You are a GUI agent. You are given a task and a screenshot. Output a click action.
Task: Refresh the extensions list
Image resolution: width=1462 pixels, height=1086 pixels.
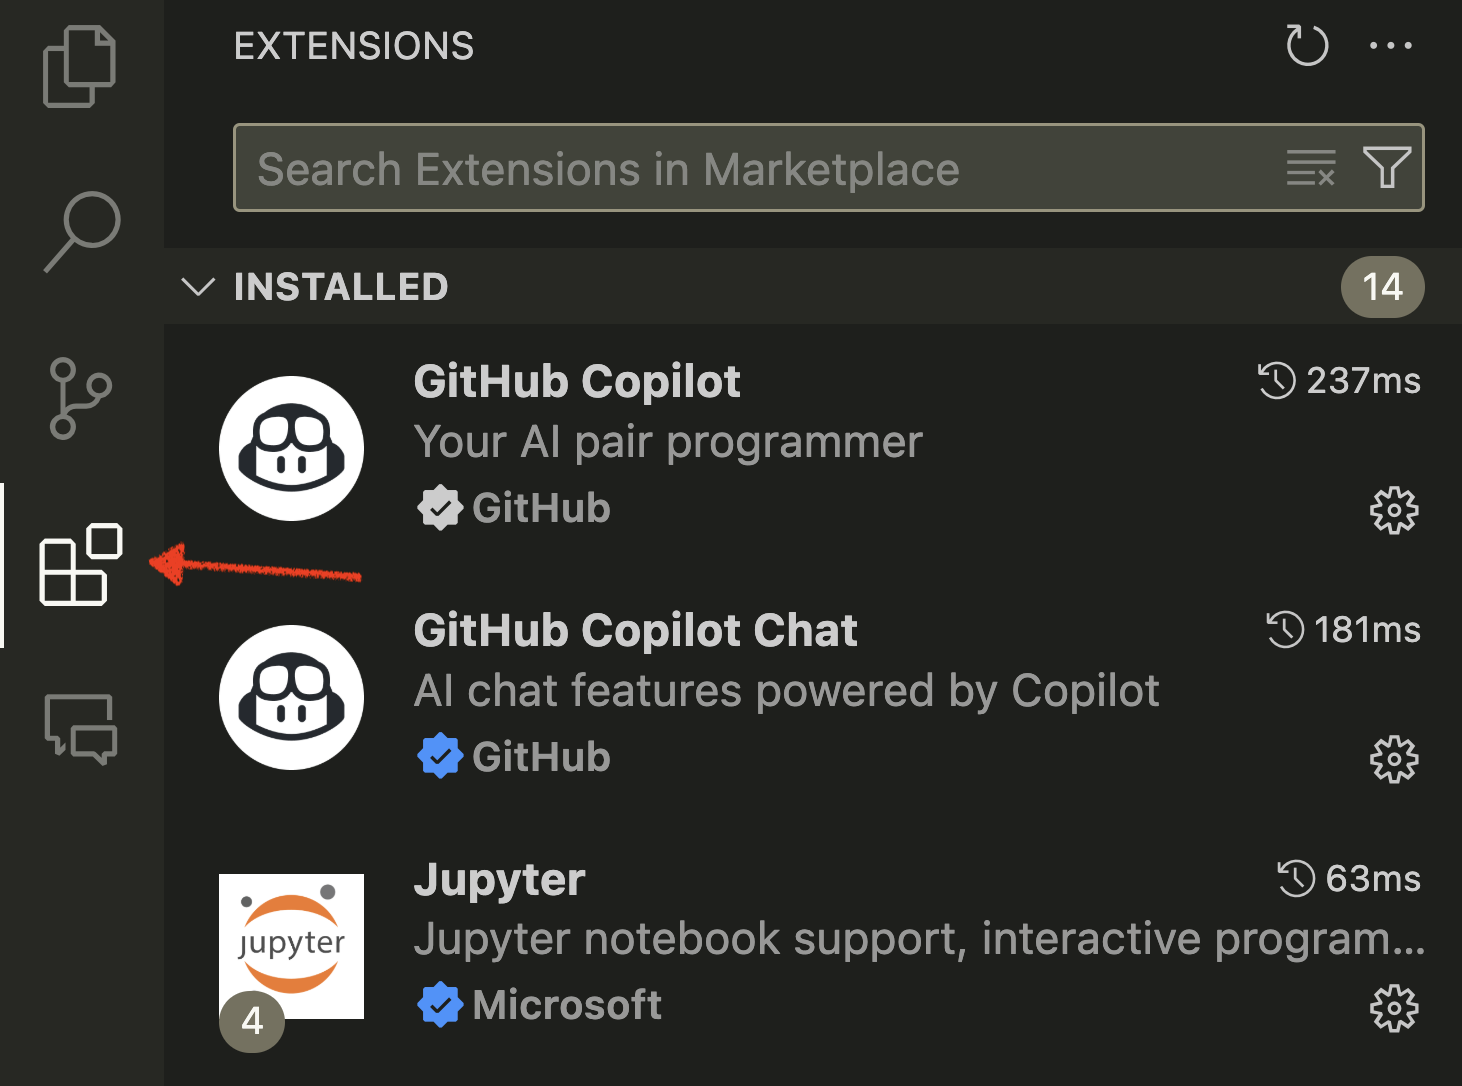coord(1307,45)
